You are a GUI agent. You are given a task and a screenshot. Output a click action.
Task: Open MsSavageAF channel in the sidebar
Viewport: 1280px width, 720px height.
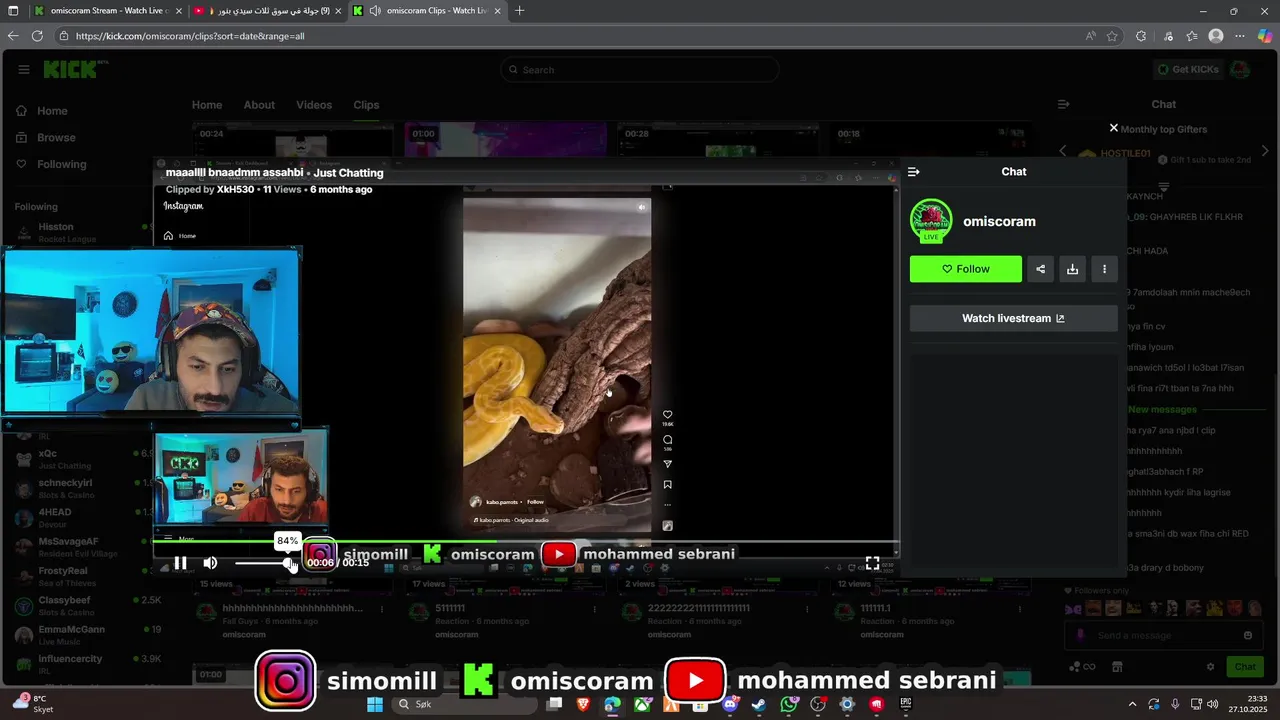tap(85, 547)
